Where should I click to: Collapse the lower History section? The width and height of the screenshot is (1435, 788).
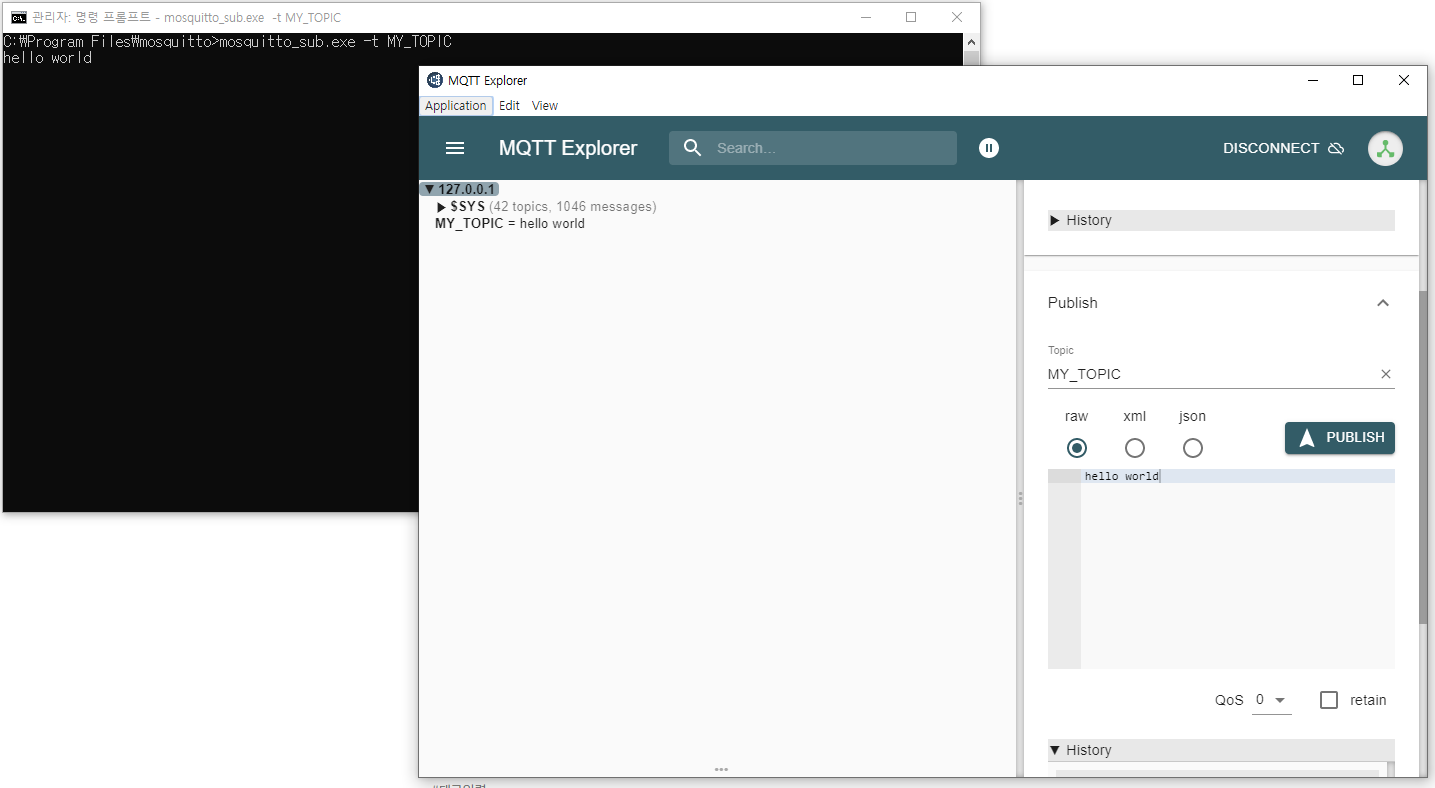[1221, 750]
